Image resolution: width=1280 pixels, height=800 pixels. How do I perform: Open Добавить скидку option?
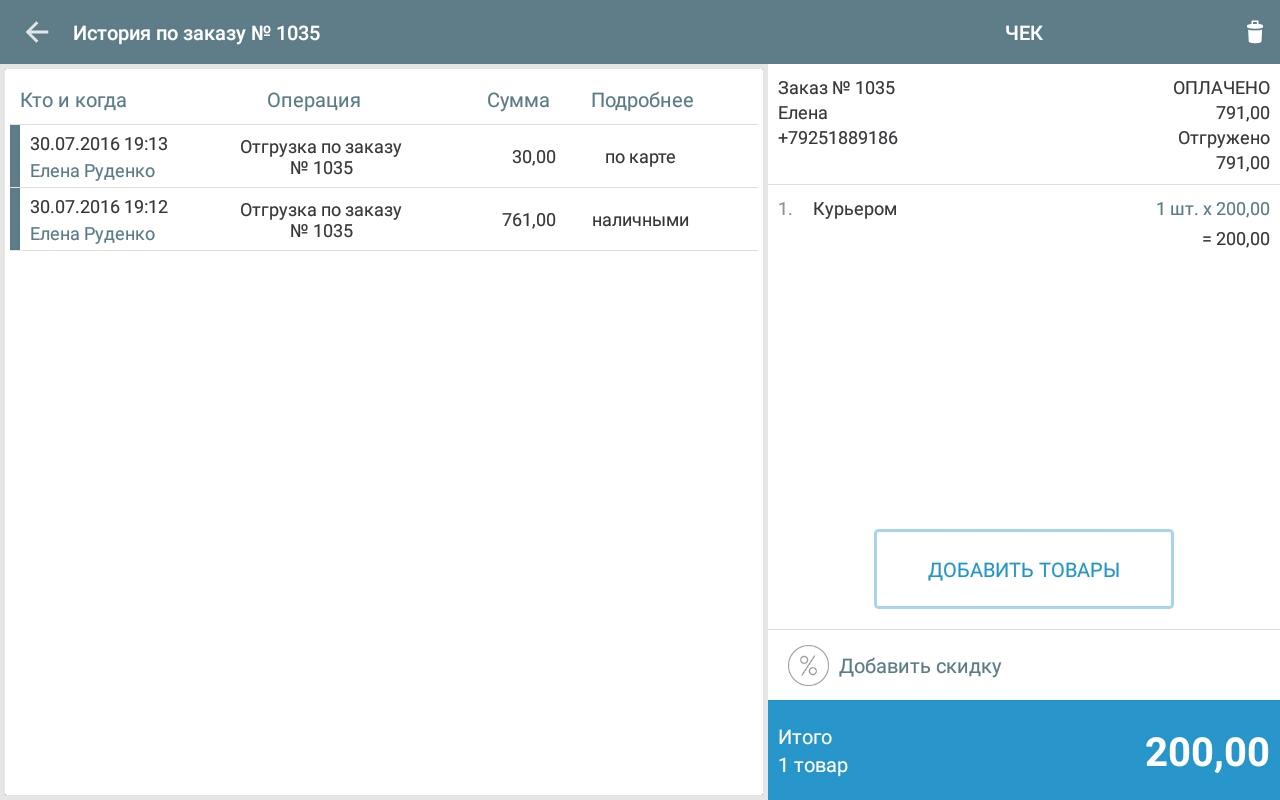click(919, 666)
